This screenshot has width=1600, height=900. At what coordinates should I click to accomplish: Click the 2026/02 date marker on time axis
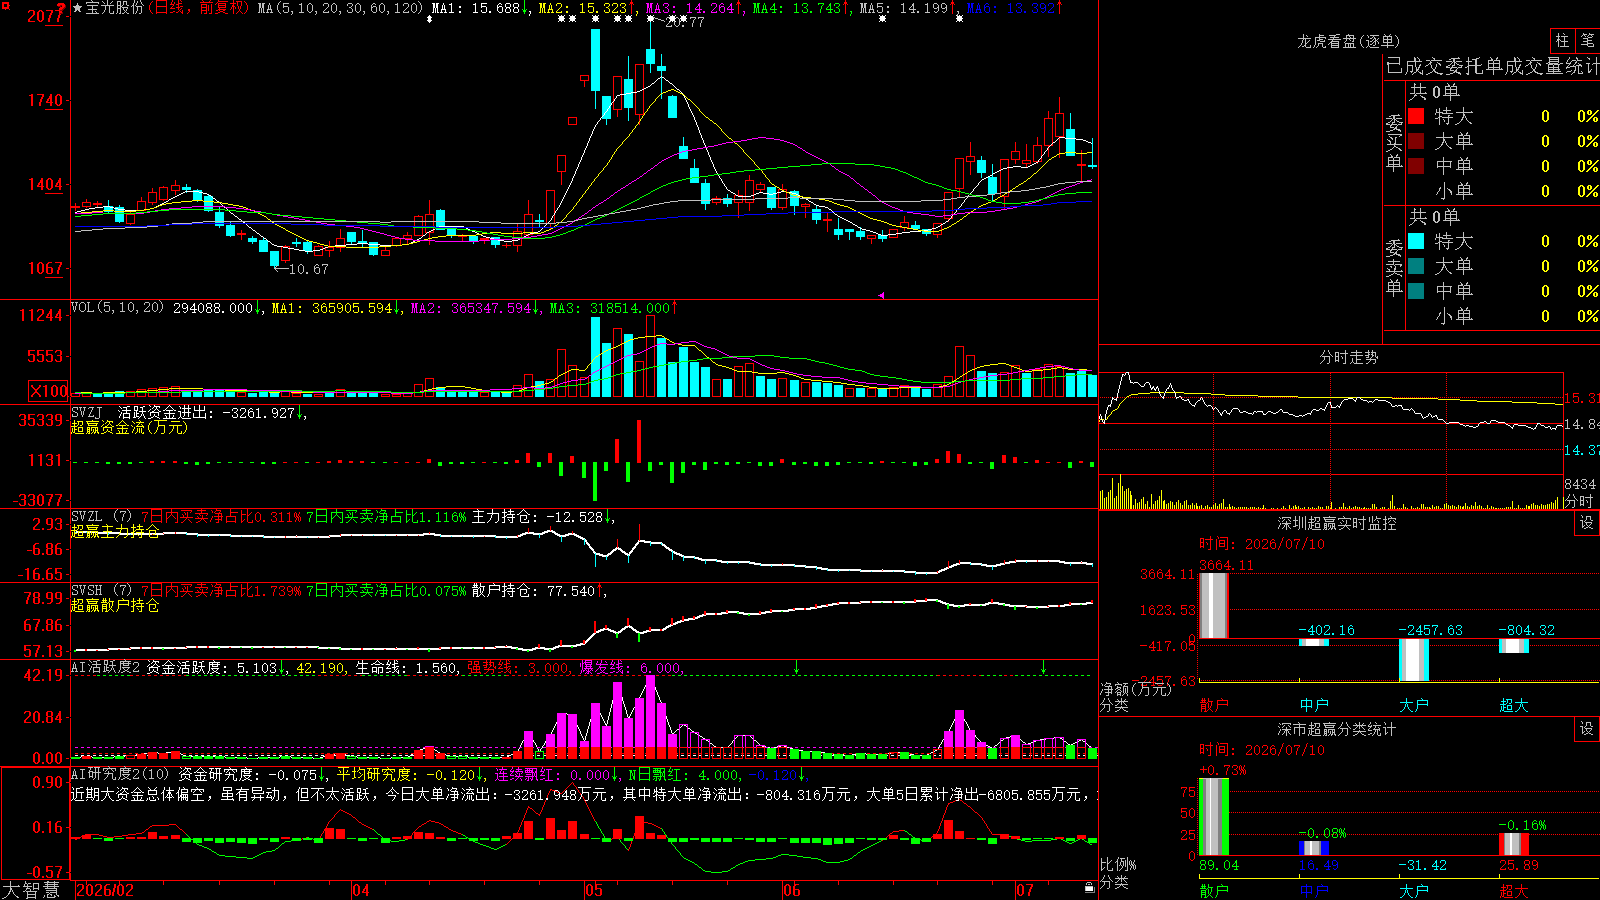[x=105, y=890]
